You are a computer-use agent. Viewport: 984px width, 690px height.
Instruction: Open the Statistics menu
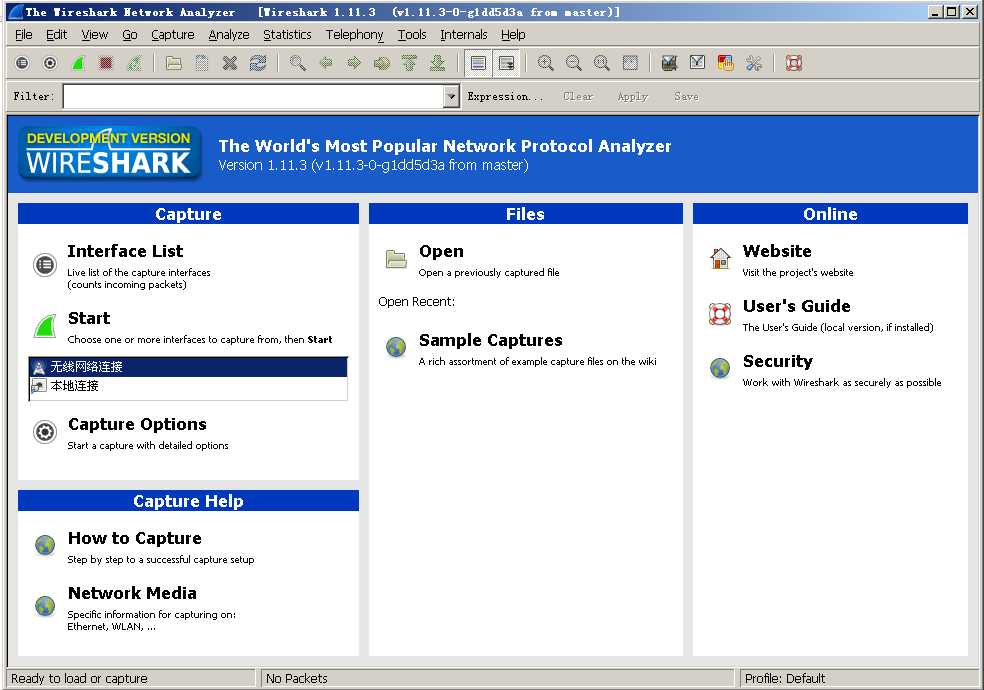tap(287, 34)
